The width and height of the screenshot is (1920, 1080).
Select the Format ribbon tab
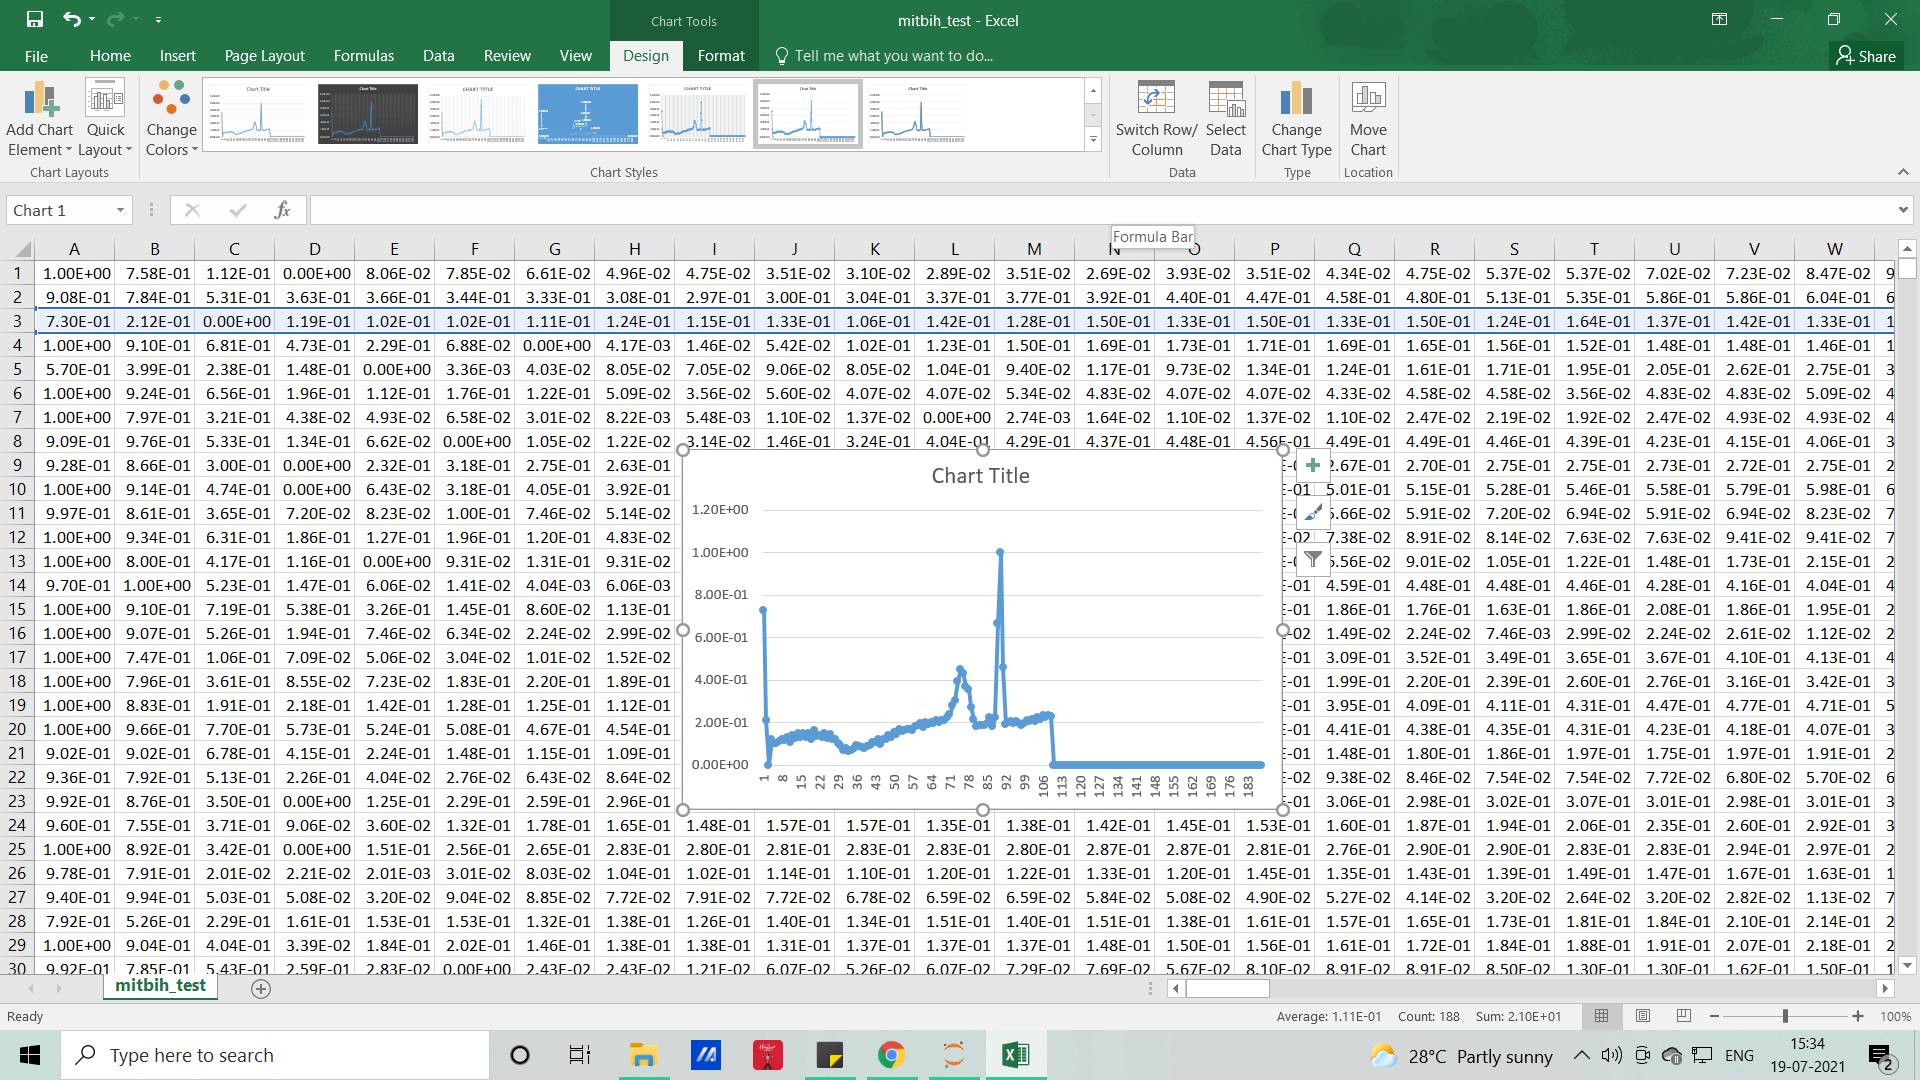(721, 55)
